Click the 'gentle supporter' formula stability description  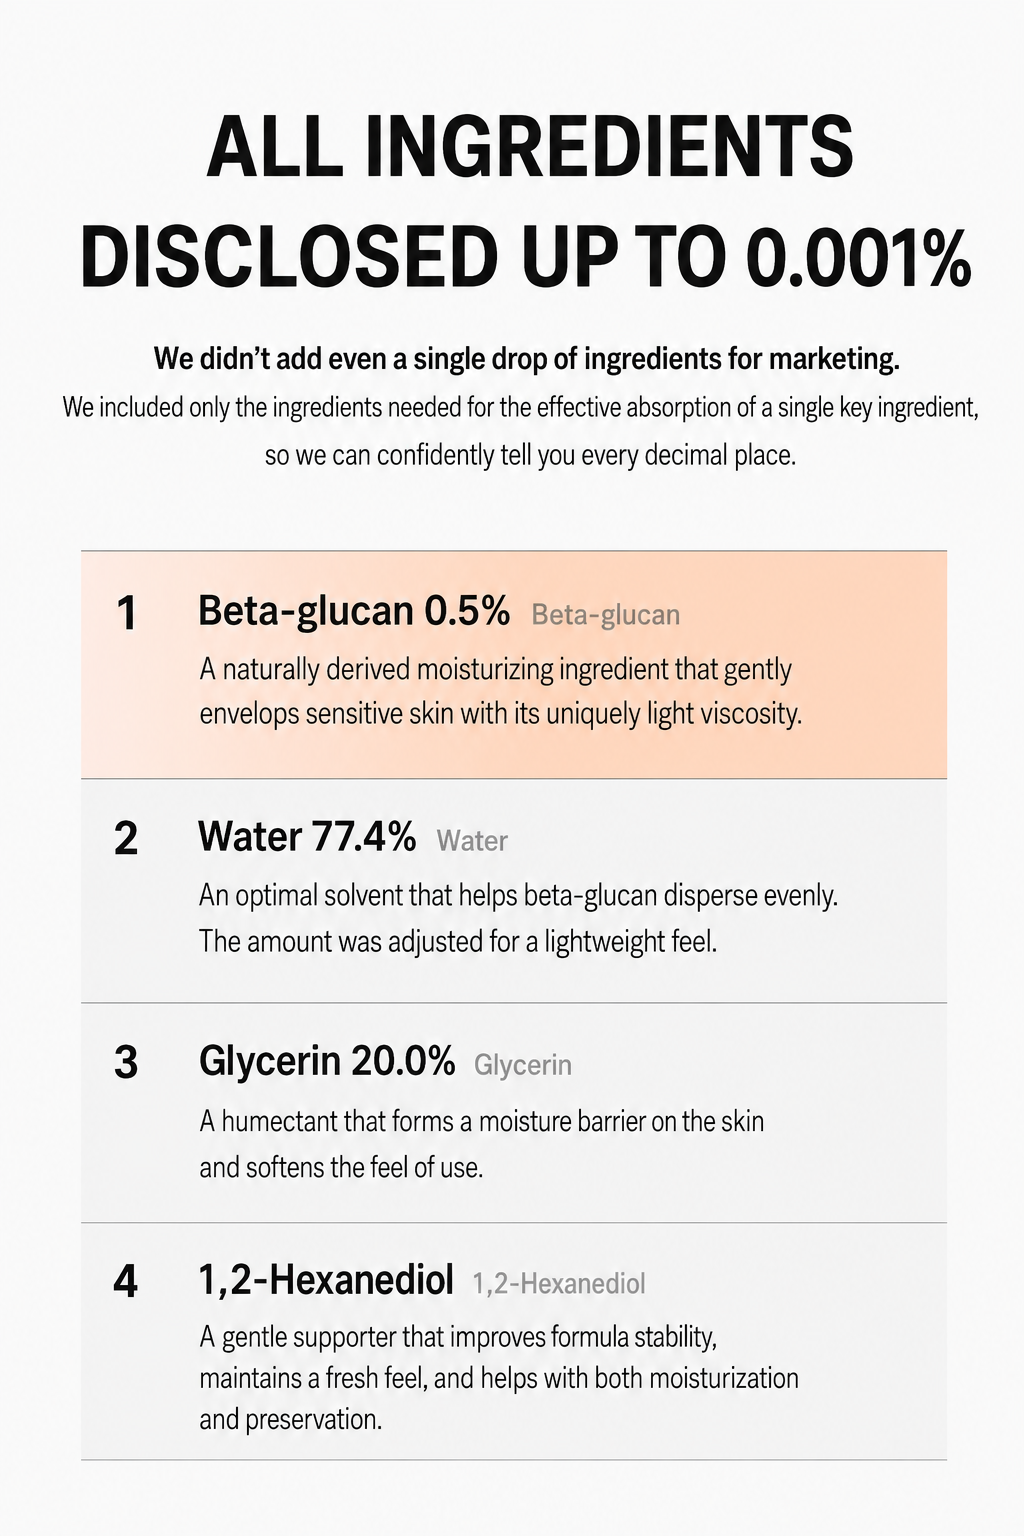(x=499, y=1377)
